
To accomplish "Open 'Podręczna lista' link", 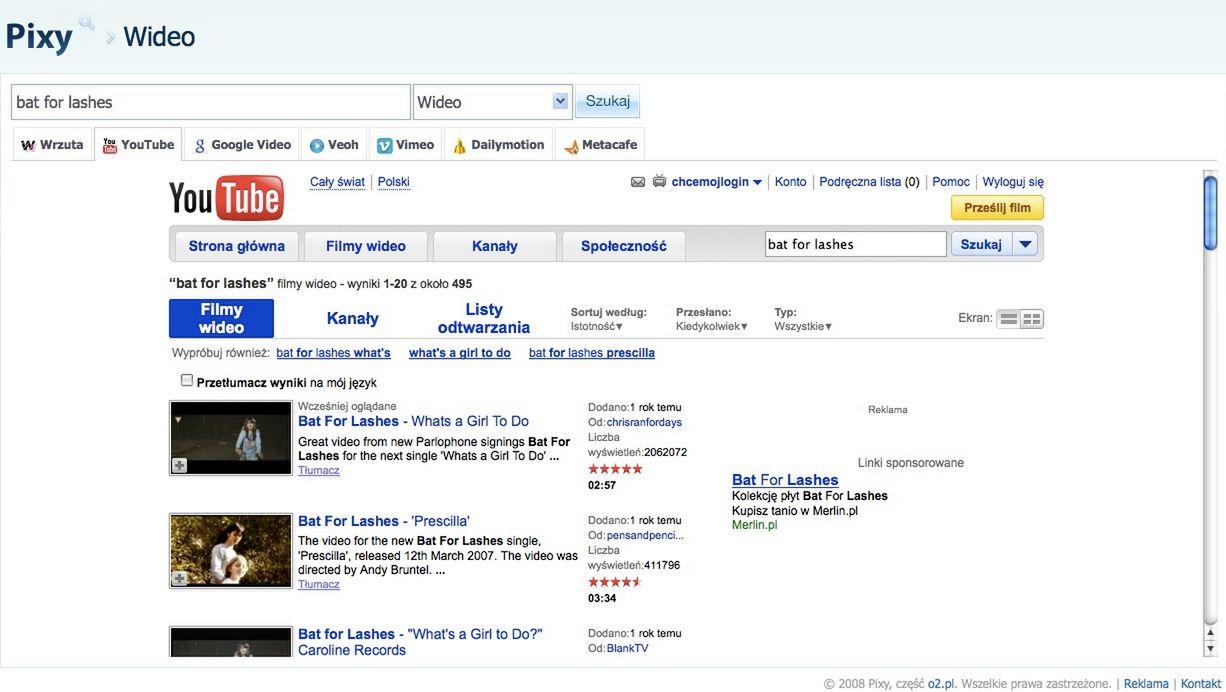I will 860,182.
